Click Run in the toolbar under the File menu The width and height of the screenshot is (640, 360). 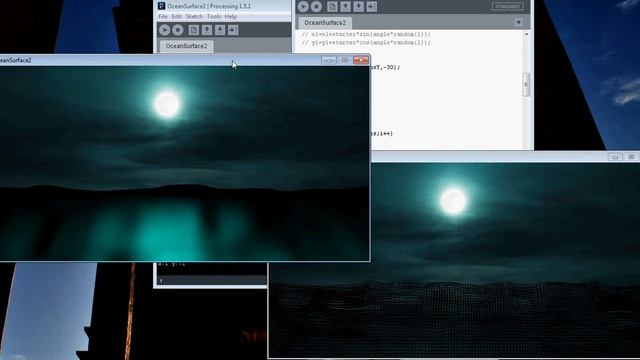[165, 30]
